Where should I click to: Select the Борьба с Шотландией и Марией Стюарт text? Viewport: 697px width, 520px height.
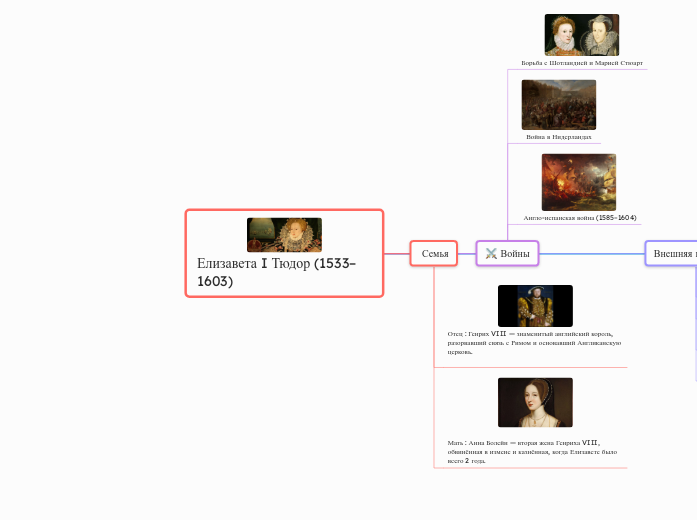582,63
